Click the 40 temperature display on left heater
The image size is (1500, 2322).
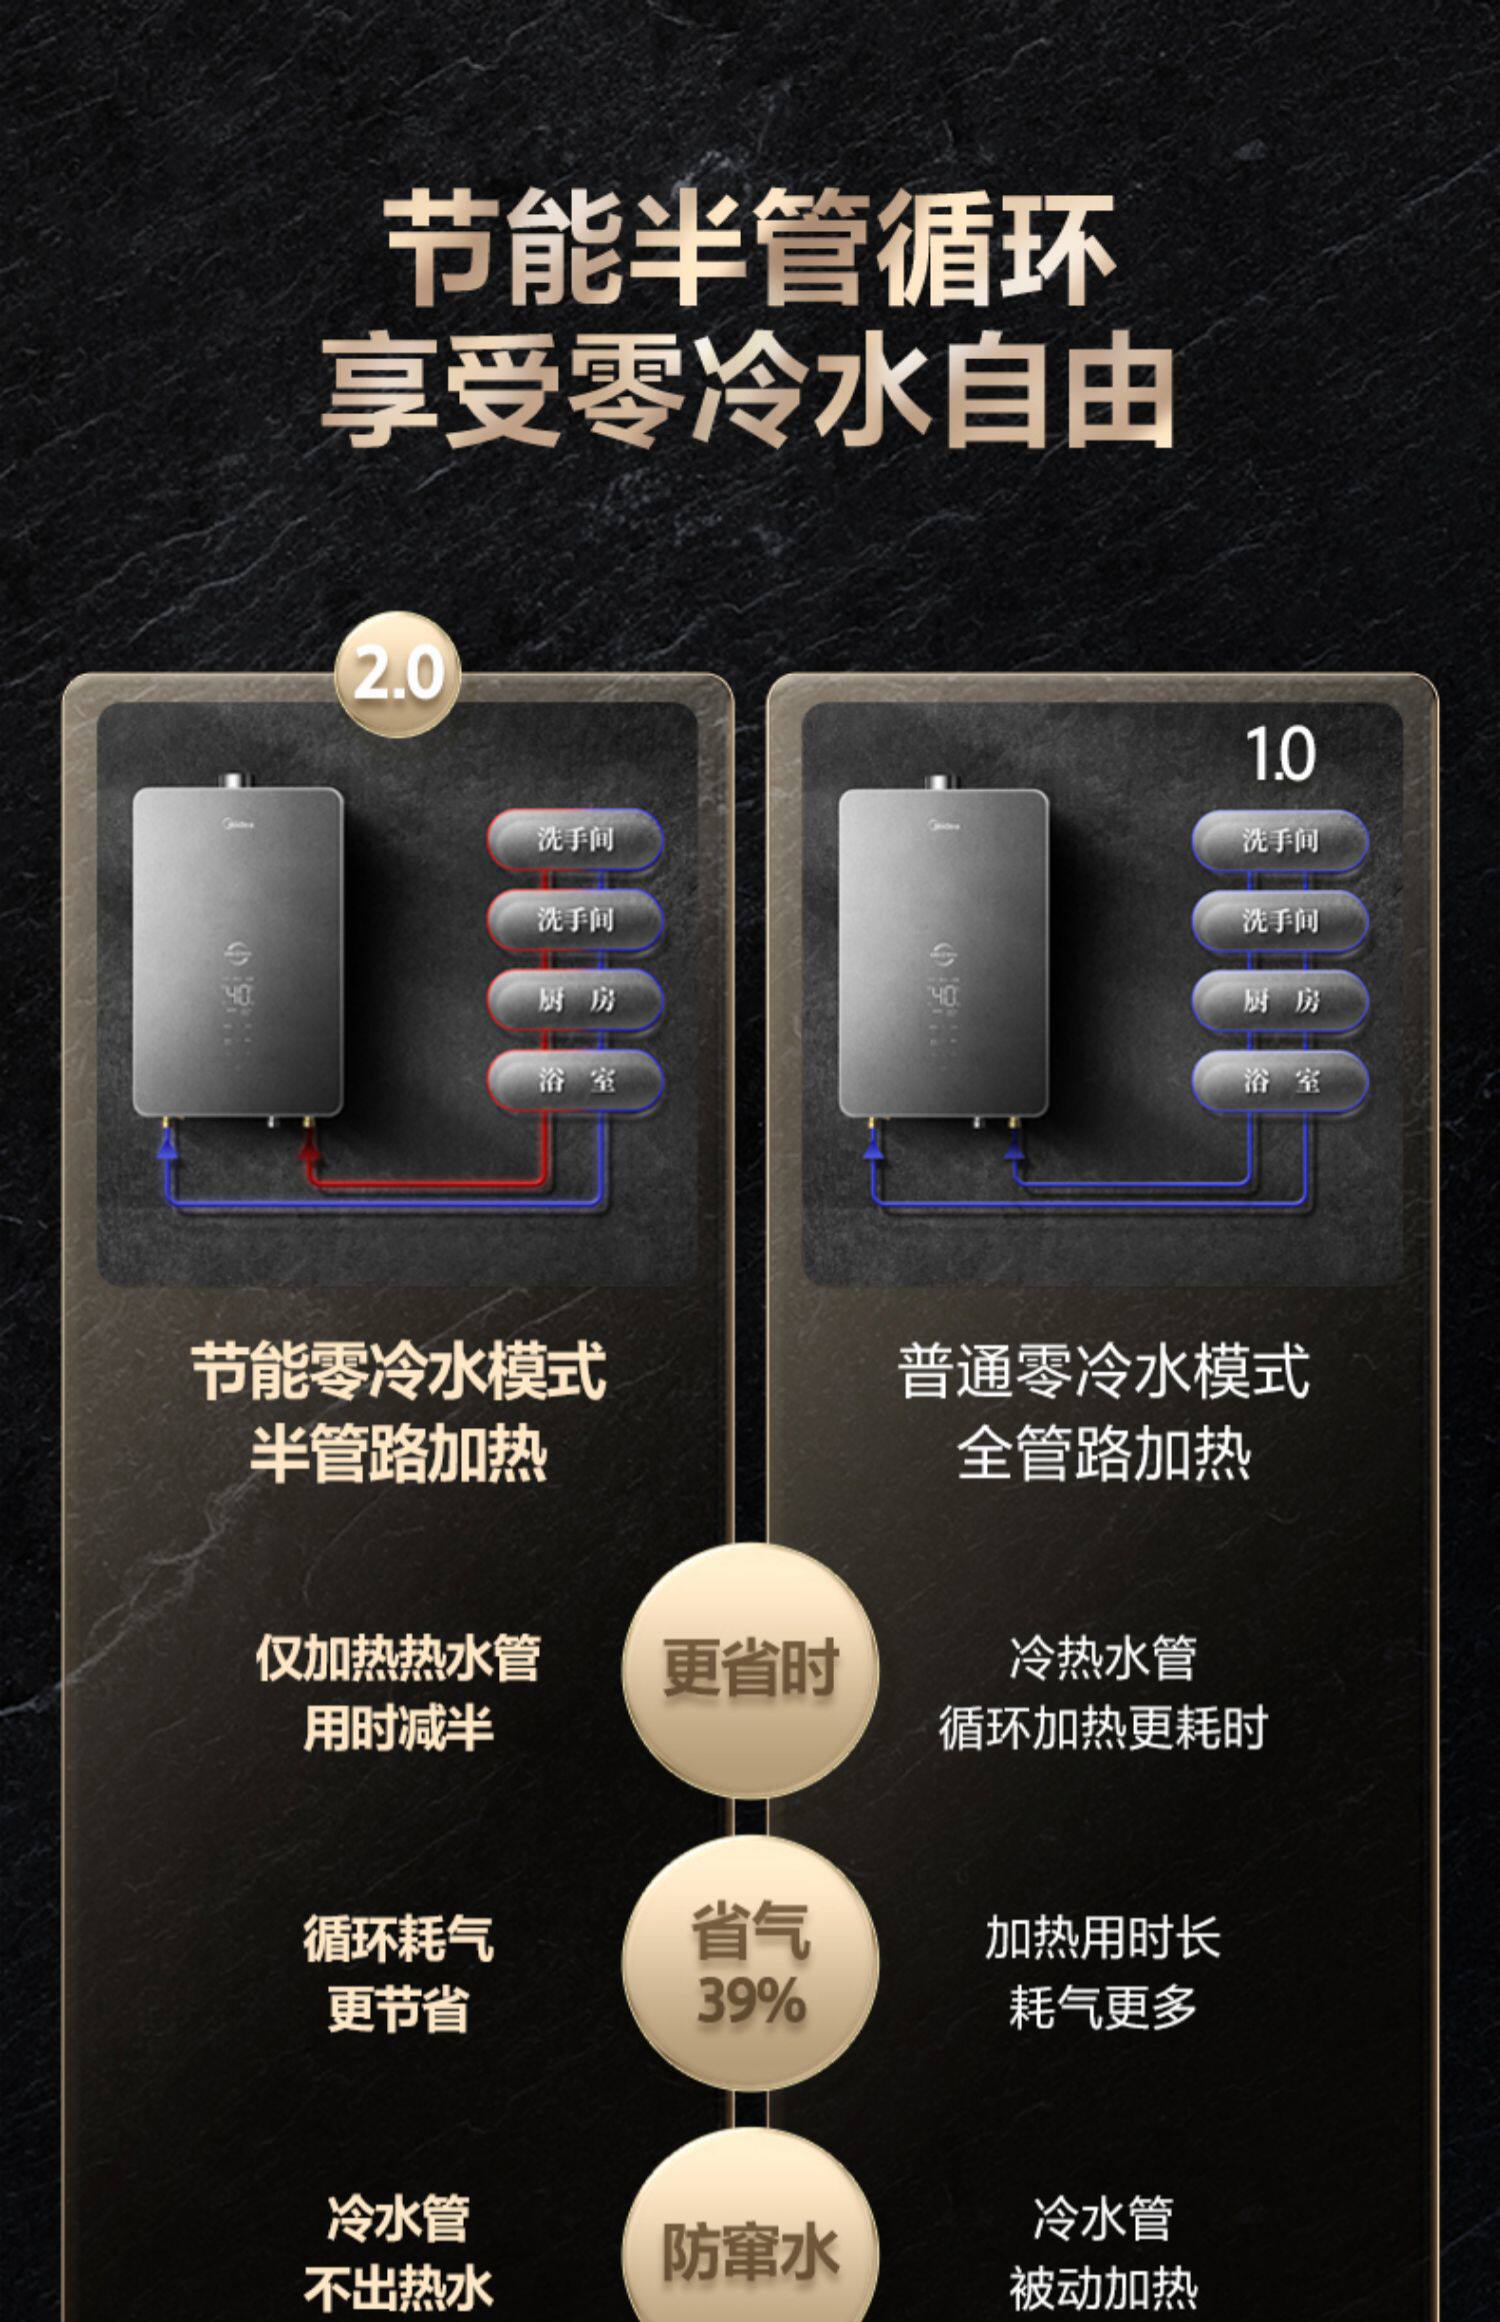tap(239, 995)
